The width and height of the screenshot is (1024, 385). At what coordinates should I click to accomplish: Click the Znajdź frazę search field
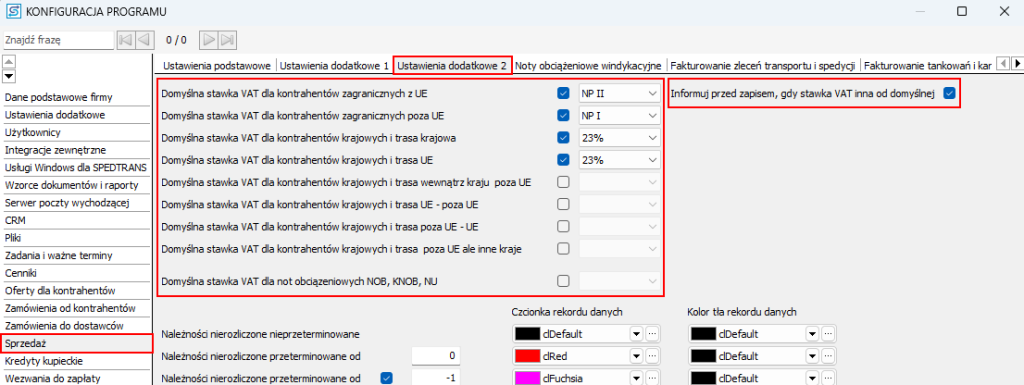pyautogui.click(x=58, y=40)
